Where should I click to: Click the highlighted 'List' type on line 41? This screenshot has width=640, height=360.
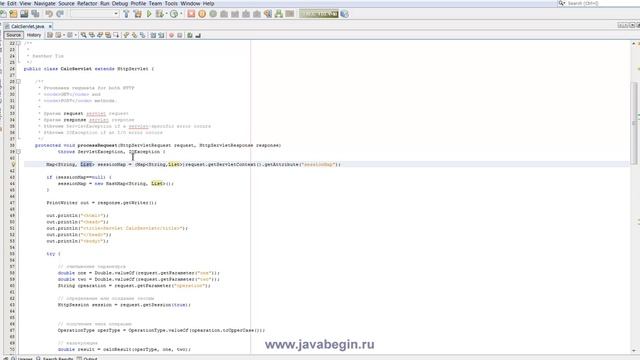[87, 164]
